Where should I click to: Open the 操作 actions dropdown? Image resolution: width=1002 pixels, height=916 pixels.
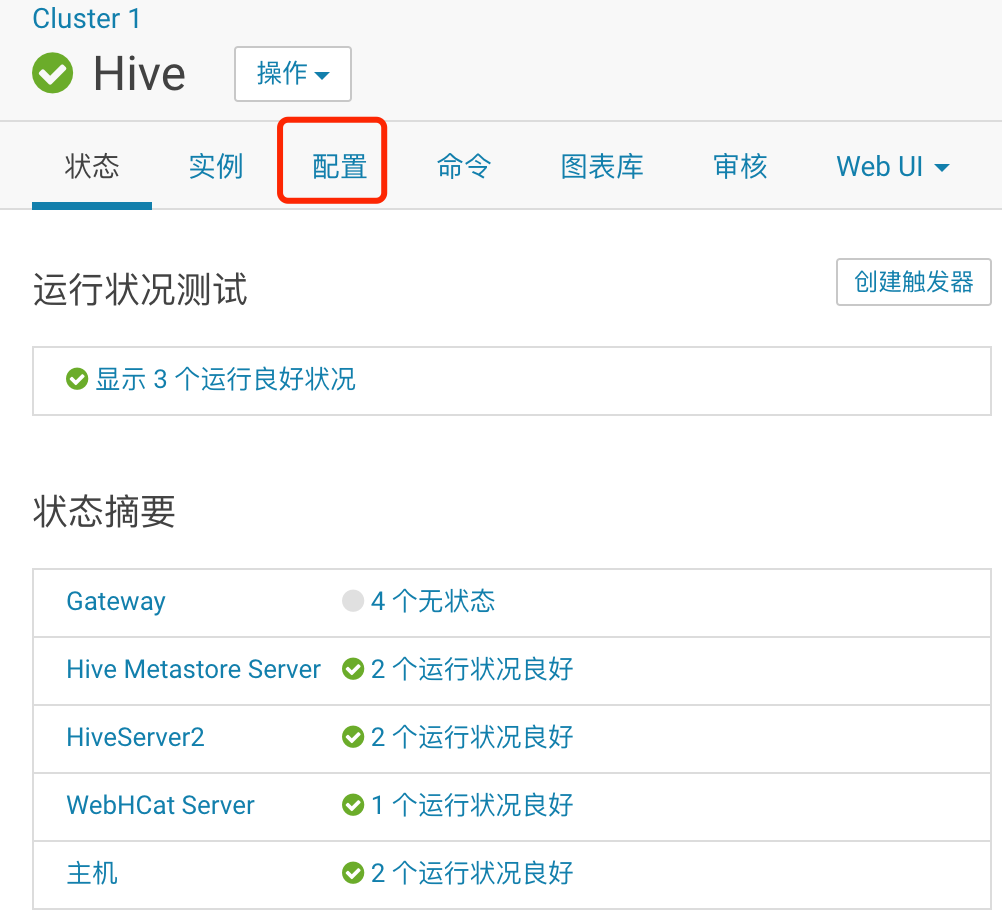[x=293, y=74]
